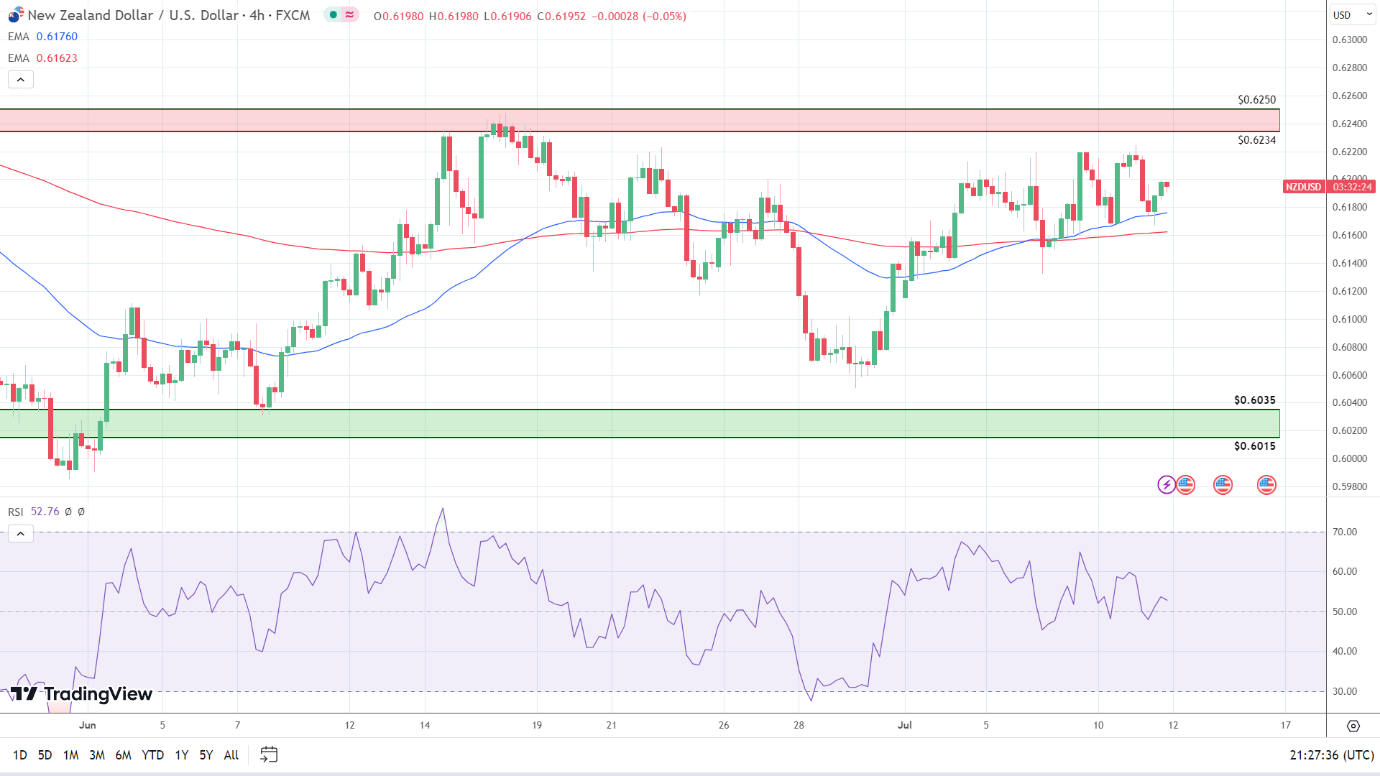Image resolution: width=1380 pixels, height=776 pixels.
Task: Click the purple lightning event icon
Action: pos(1167,485)
